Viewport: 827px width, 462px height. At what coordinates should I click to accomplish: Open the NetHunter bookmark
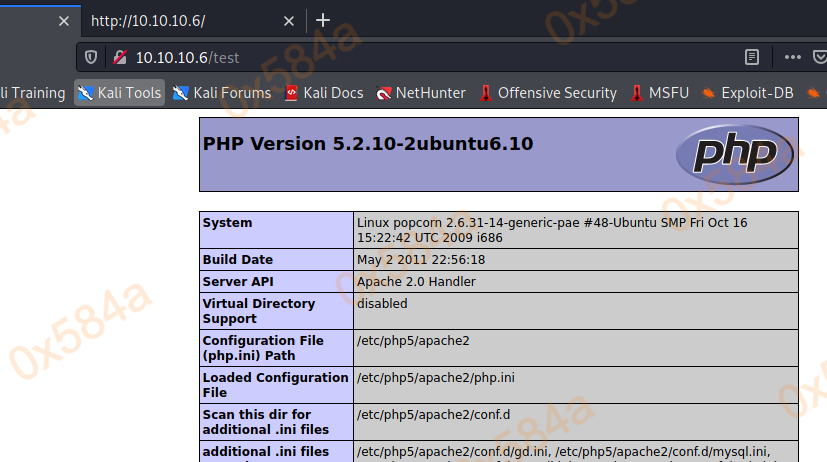pos(421,93)
